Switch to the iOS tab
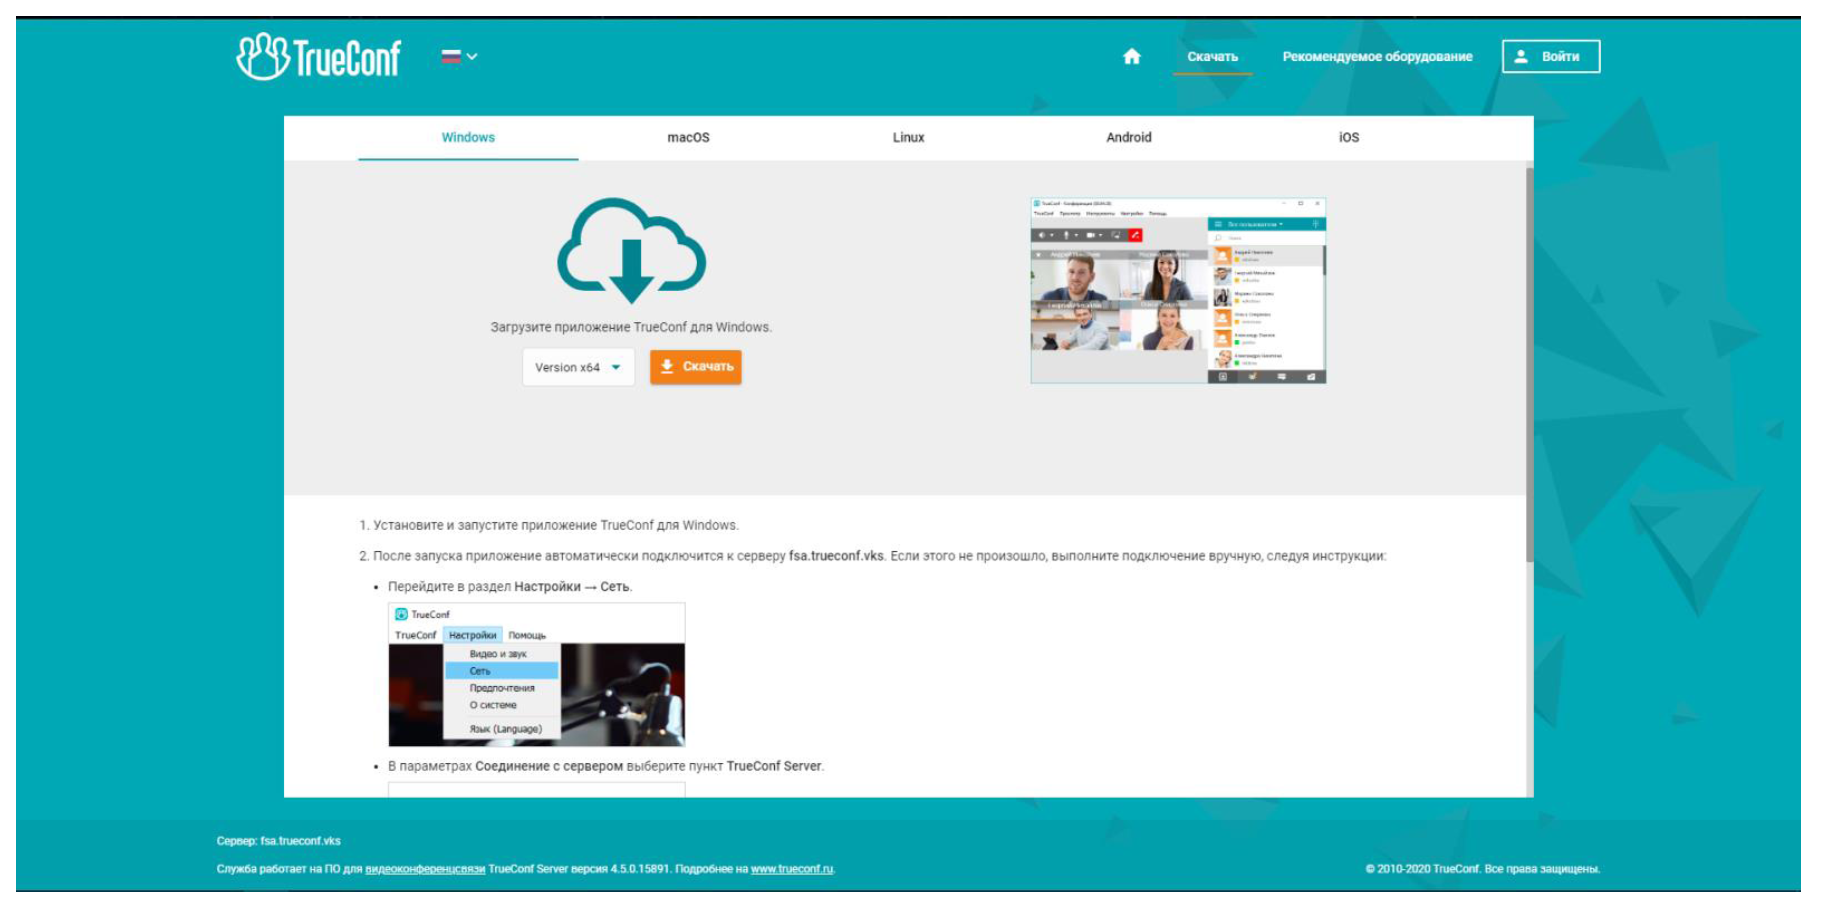 [x=1348, y=138]
